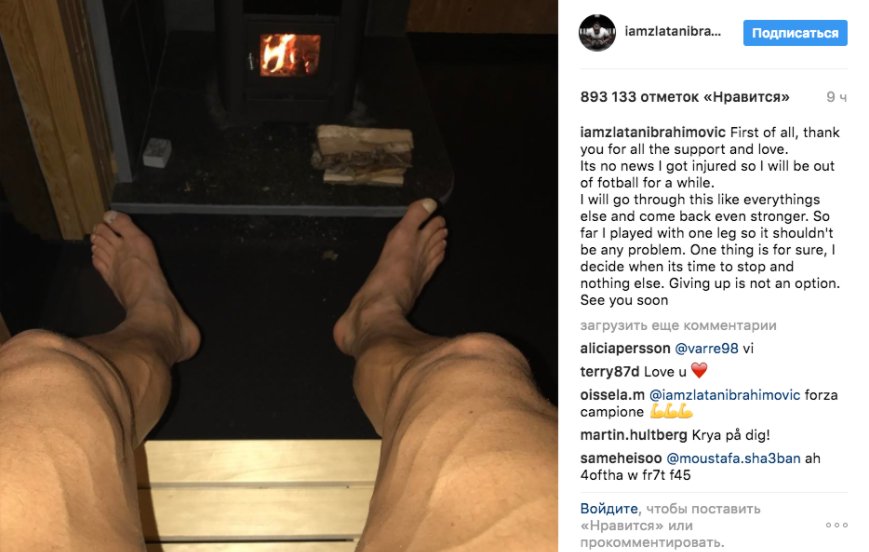Open the three-dots more options menu
Viewport: 869px width, 552px height.
[836, 525]
